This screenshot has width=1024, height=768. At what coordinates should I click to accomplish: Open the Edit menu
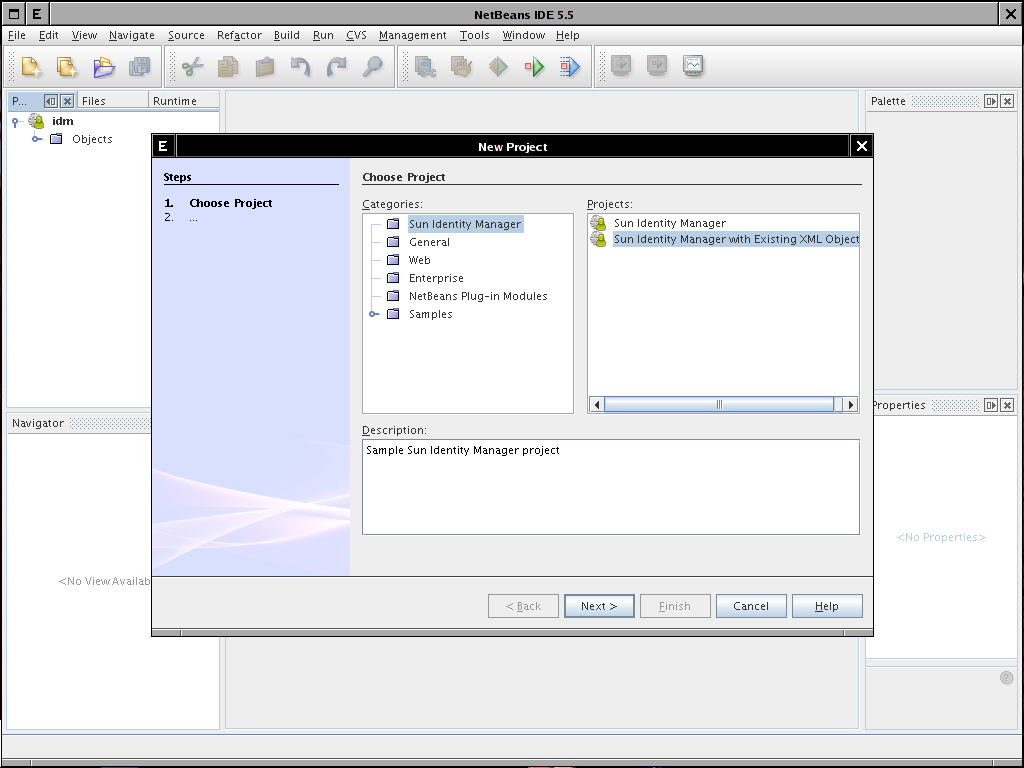48,35
